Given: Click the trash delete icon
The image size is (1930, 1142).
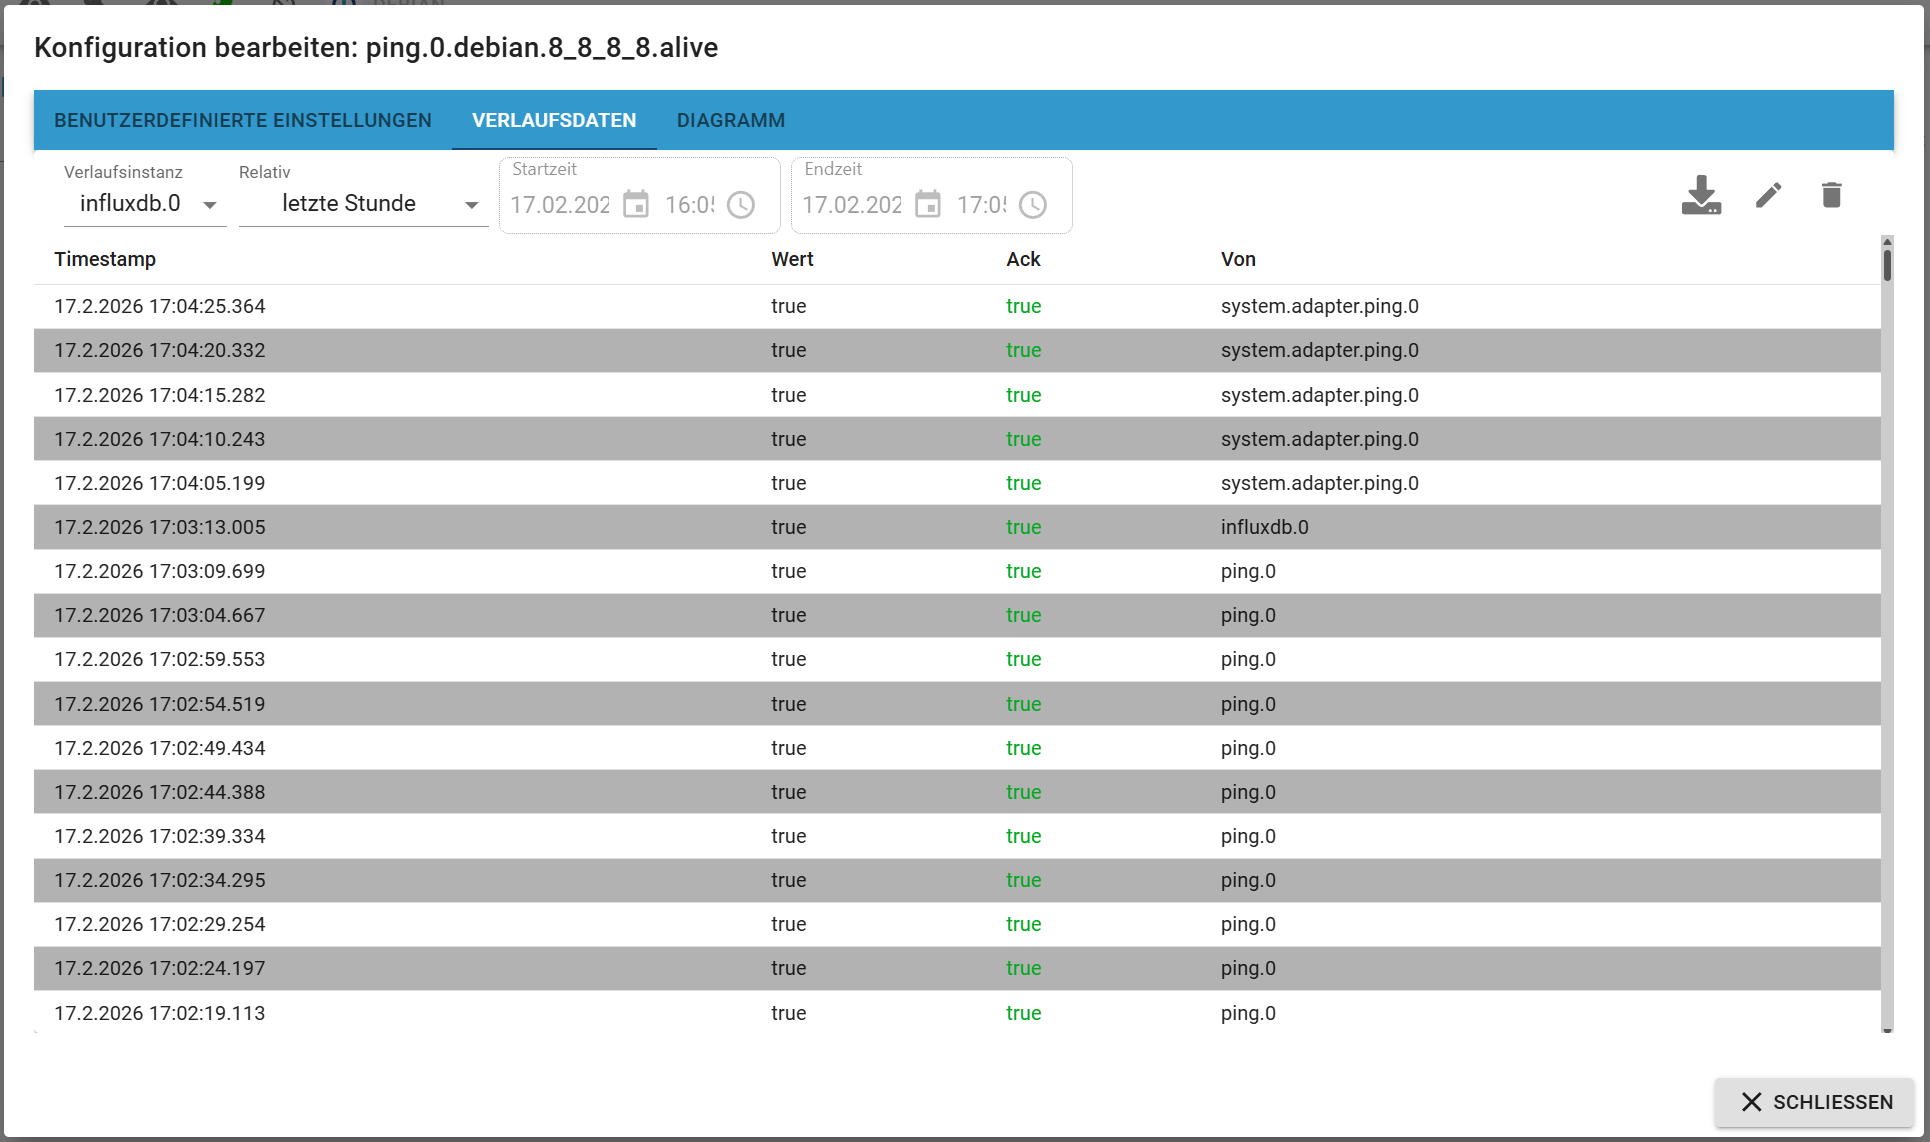Looking at the screenshot, I should [x=1831, y=195].
